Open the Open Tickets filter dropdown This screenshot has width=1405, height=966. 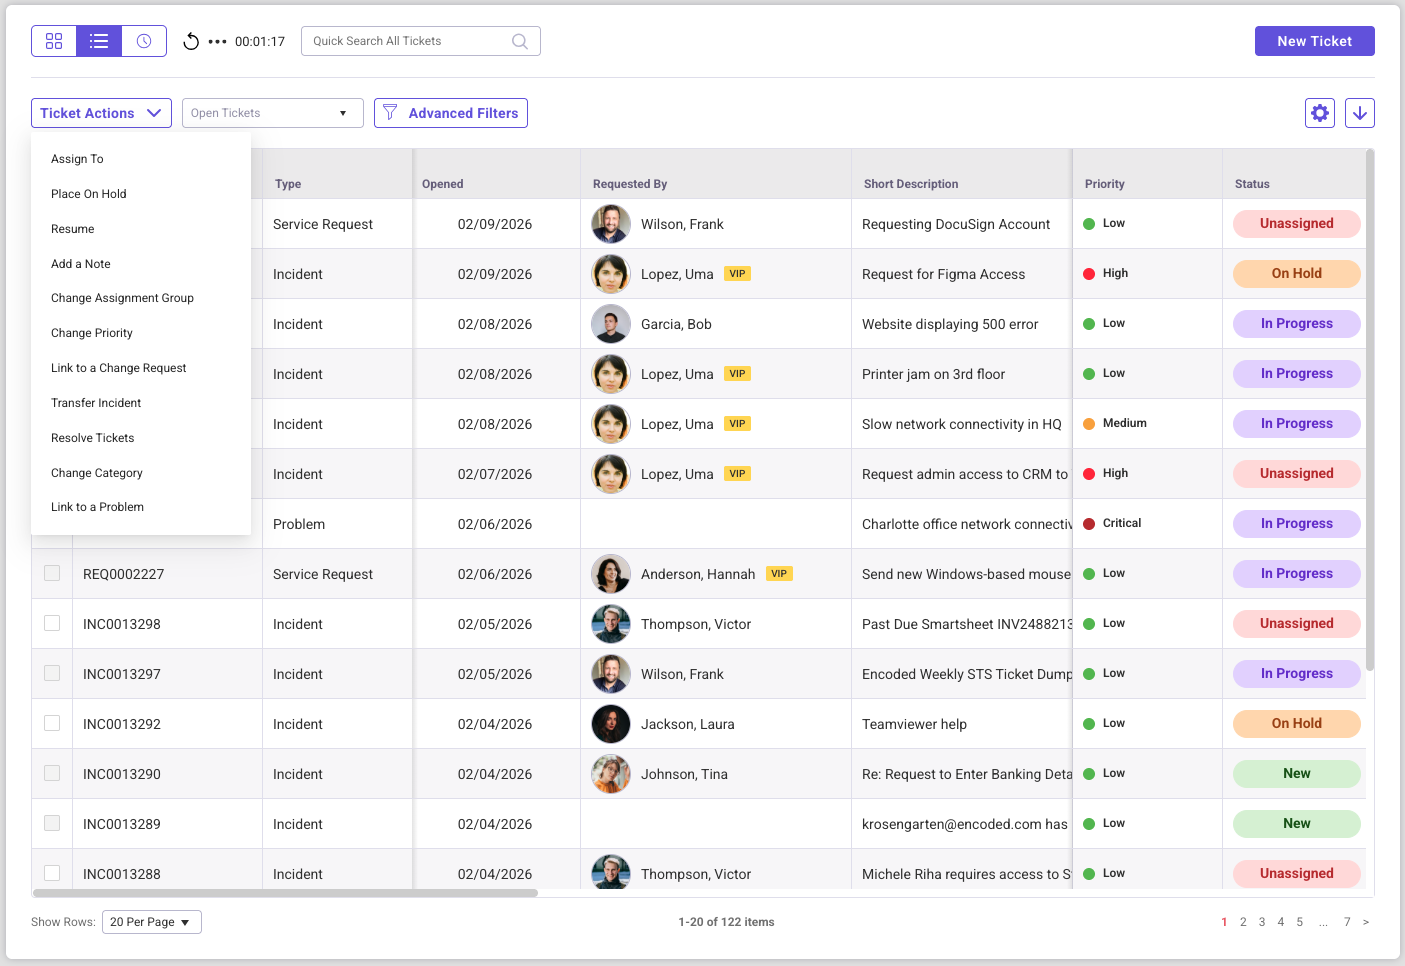click(x=272, y=113)
